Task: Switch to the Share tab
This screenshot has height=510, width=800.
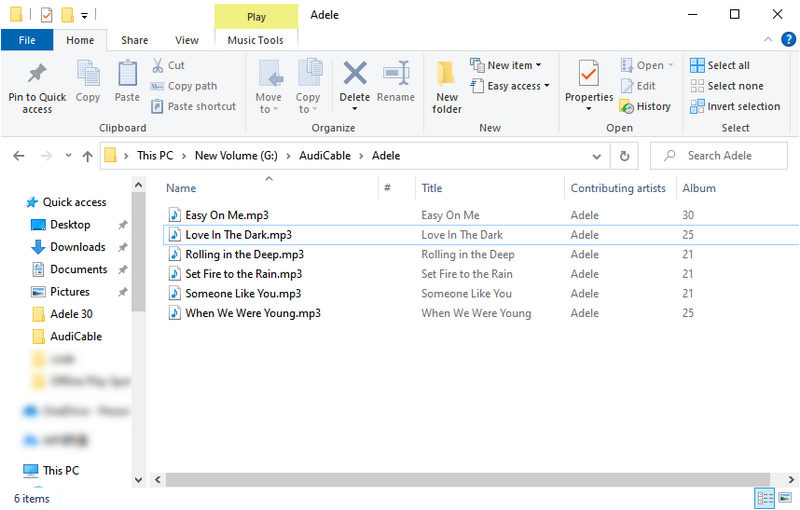Action: tap(135, 40)
